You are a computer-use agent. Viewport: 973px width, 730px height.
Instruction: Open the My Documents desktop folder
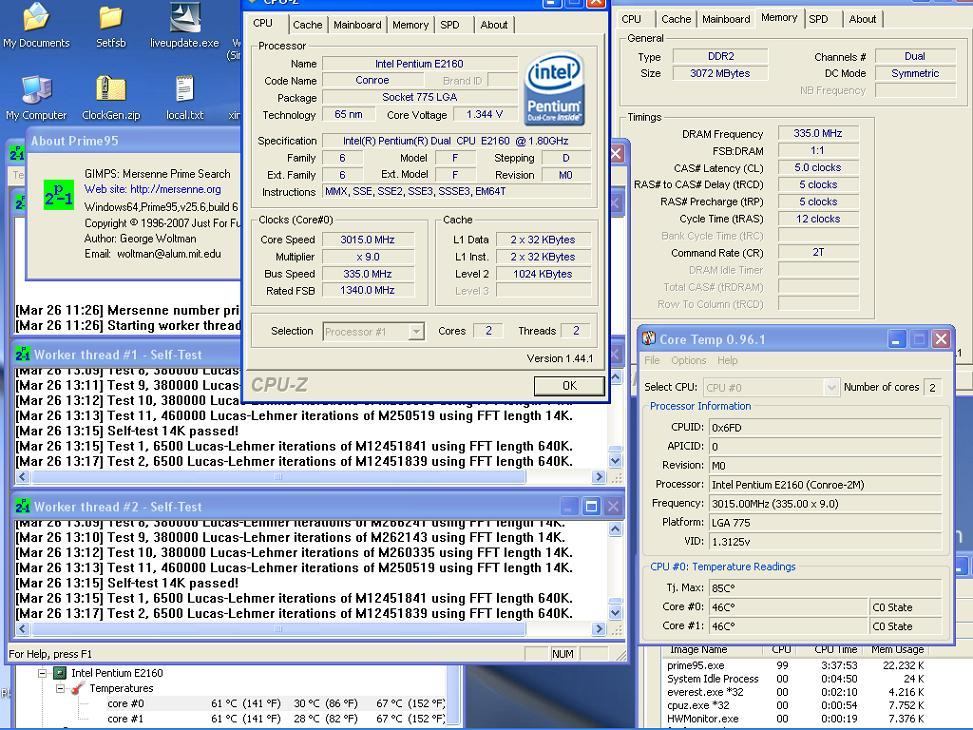coord(36,17)
